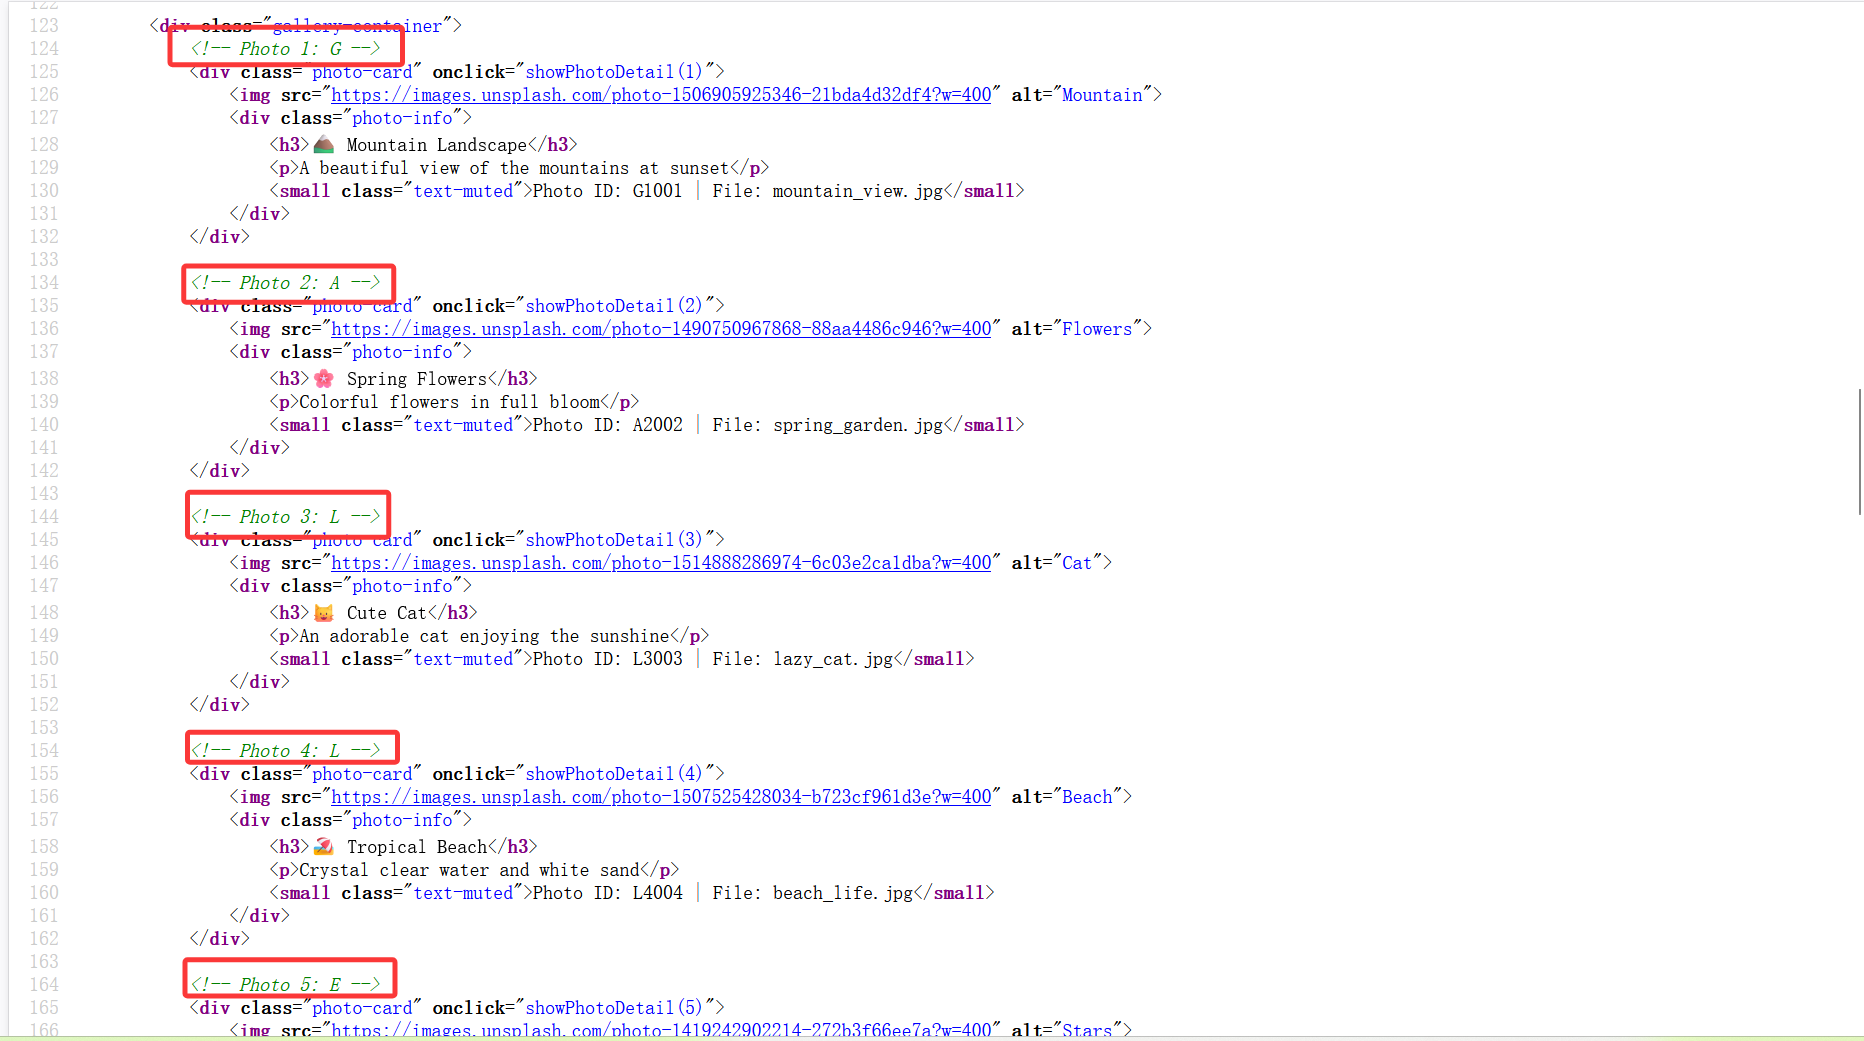The height and width of the screenshot is (1041, 1864).
Task: Click the Photo 2: A comment
Action: click(x=285, y=283)
